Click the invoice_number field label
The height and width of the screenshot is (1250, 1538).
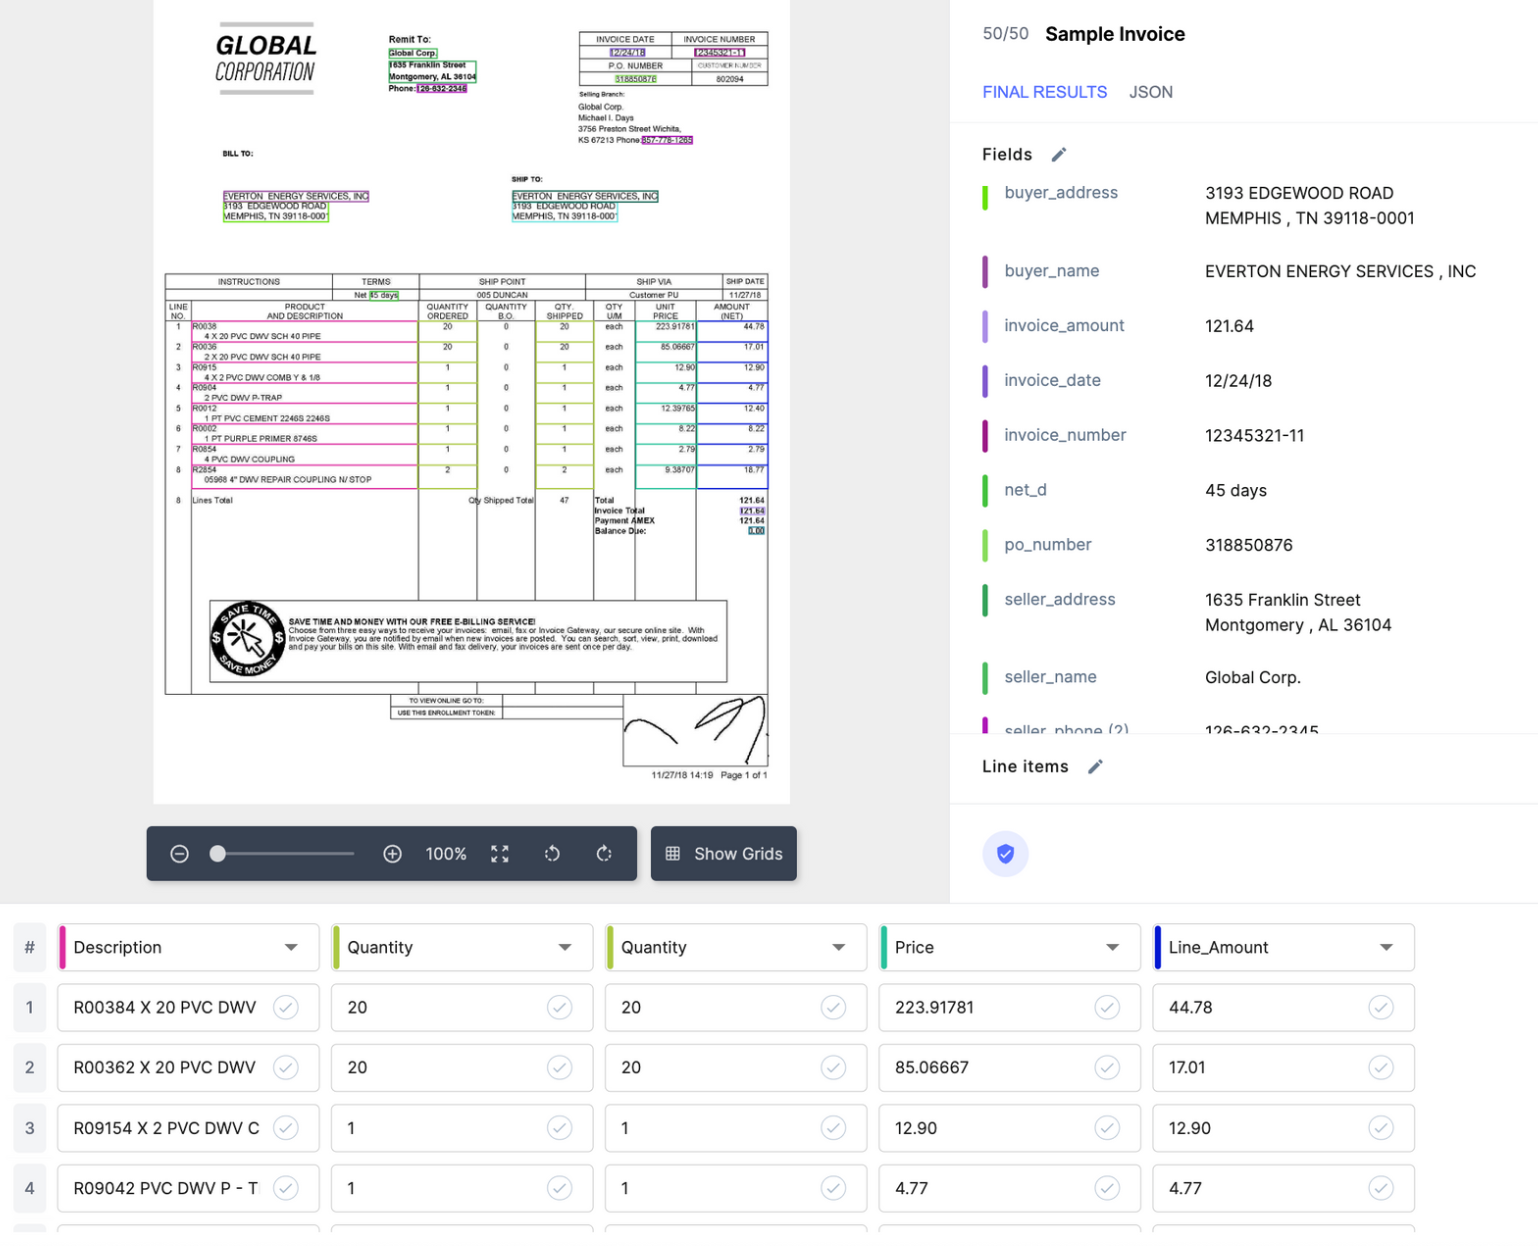(1064, 435)
